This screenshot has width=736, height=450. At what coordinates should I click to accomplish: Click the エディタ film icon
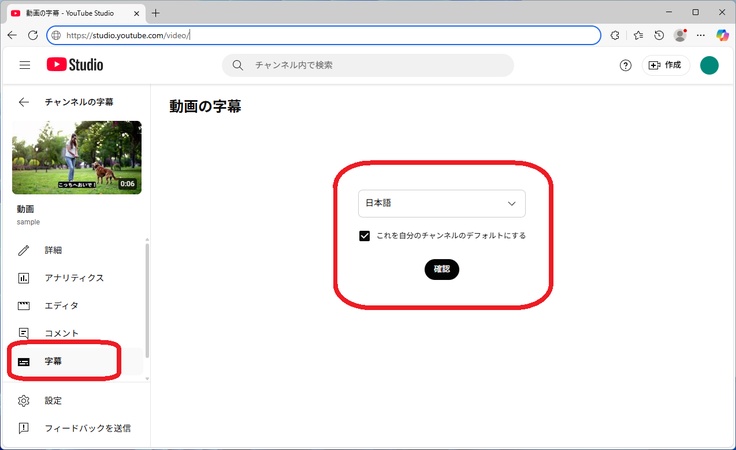coord(23,306)
